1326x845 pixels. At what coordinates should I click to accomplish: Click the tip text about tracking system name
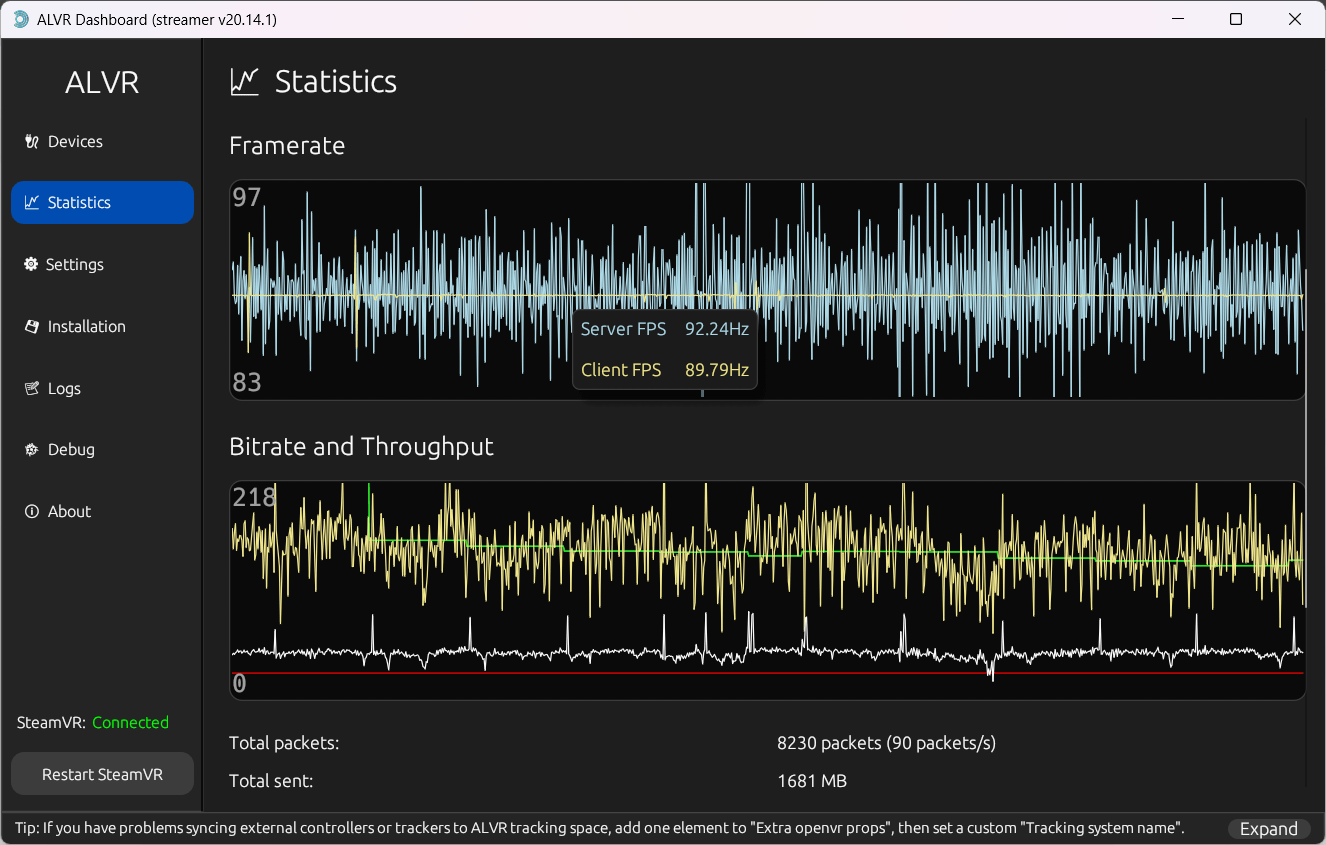point(600,828)
